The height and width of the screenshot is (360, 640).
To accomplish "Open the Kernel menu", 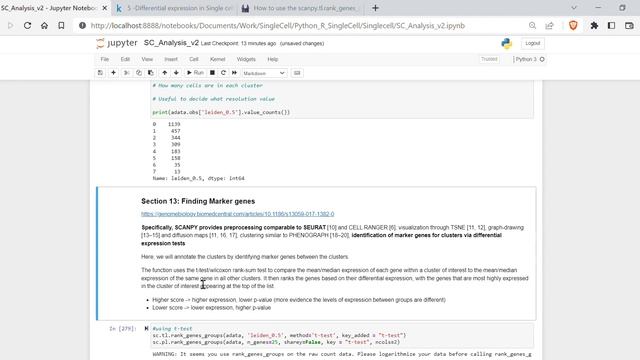I will click(x=218, y=59).
